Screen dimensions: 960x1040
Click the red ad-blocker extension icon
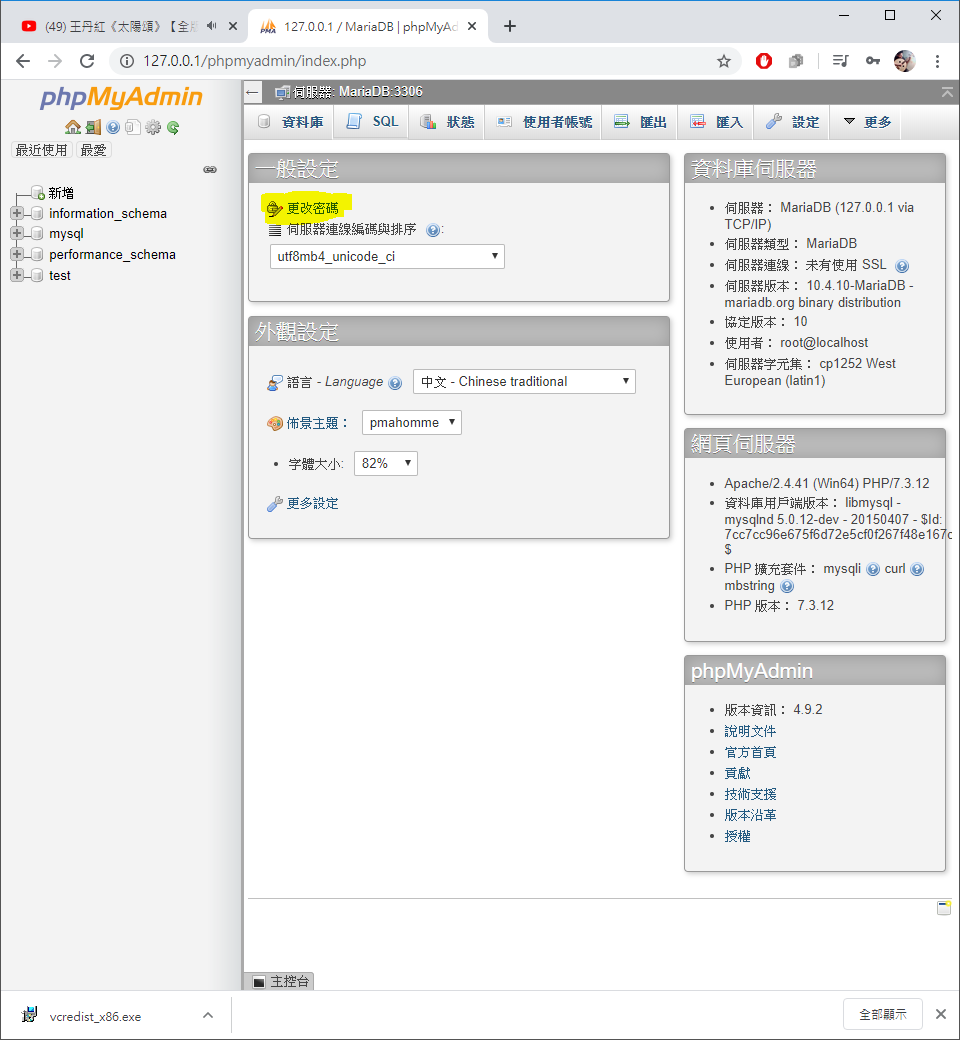coord(764,61)
